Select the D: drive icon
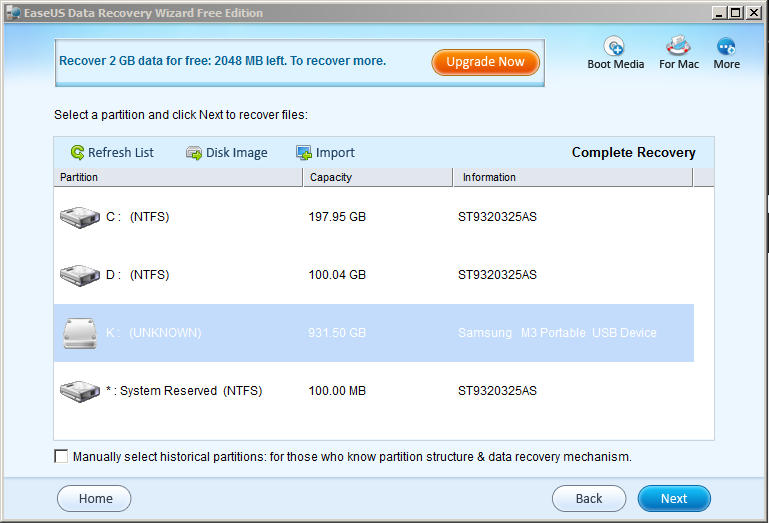The width and height of the screenshot is (769, 523). 79,275
